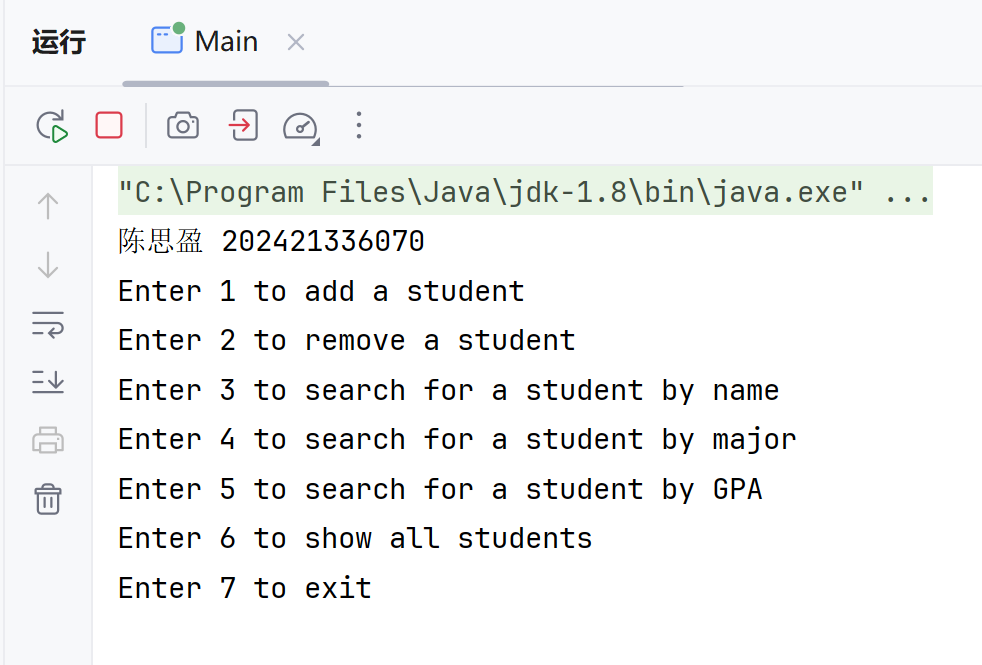This screenshot has width=982, height=665.
Task: Click the "Enter 6 to show all students" line
Action: [x=355, y=538]
